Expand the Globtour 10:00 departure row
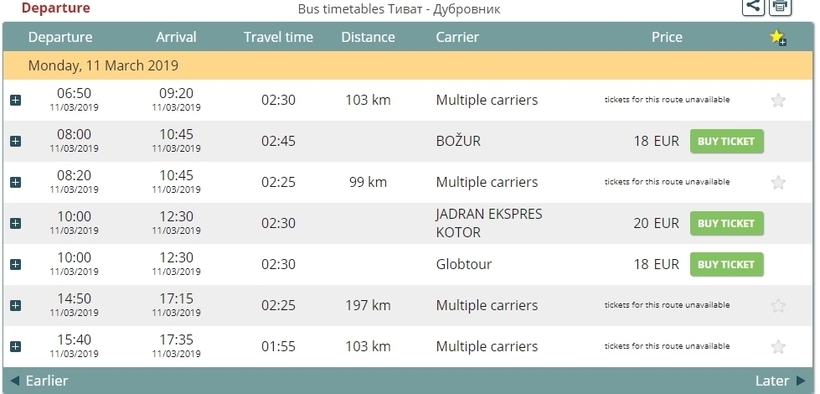Screen dimensions: 820x394 pyautogui.click(x=16, y=264)
